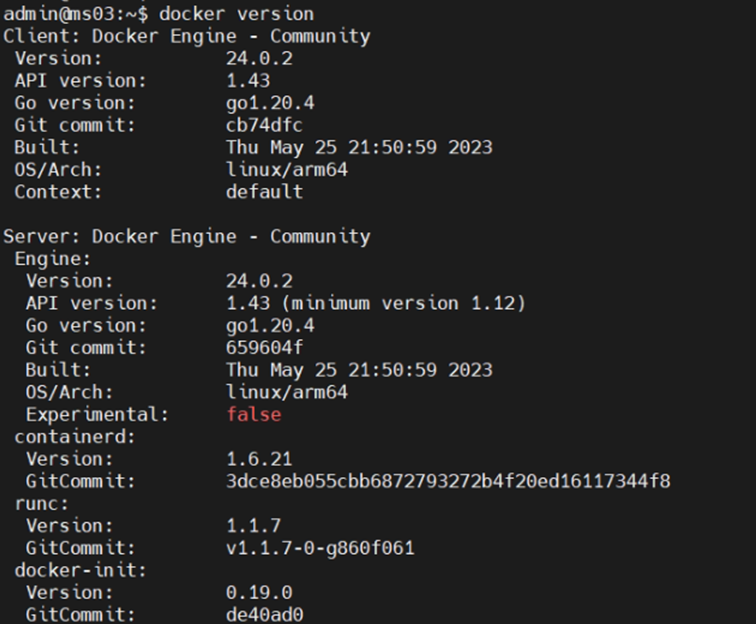Click the containerd Version 1.6.21
This screenshot has width=756, height=624.
[x=259, y=459]
